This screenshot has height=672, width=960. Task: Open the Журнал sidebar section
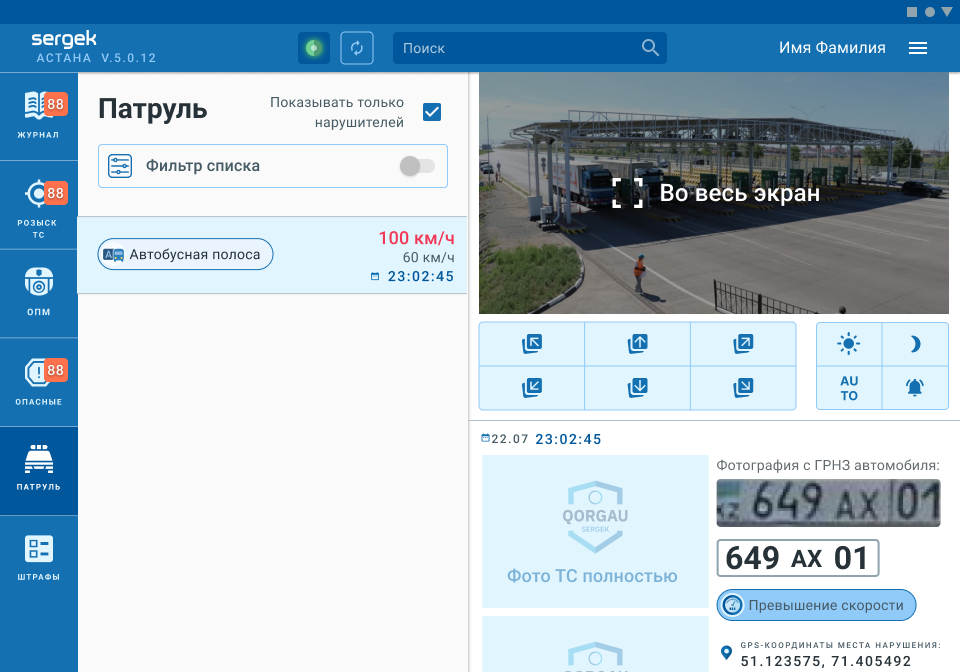[x=39, y=115]
